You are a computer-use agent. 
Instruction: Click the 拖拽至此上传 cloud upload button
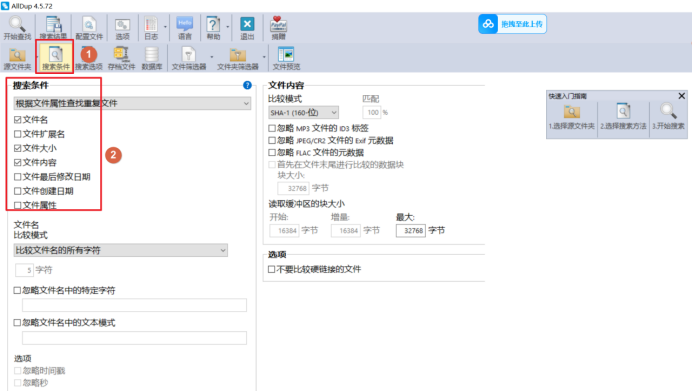pos(512,24)
